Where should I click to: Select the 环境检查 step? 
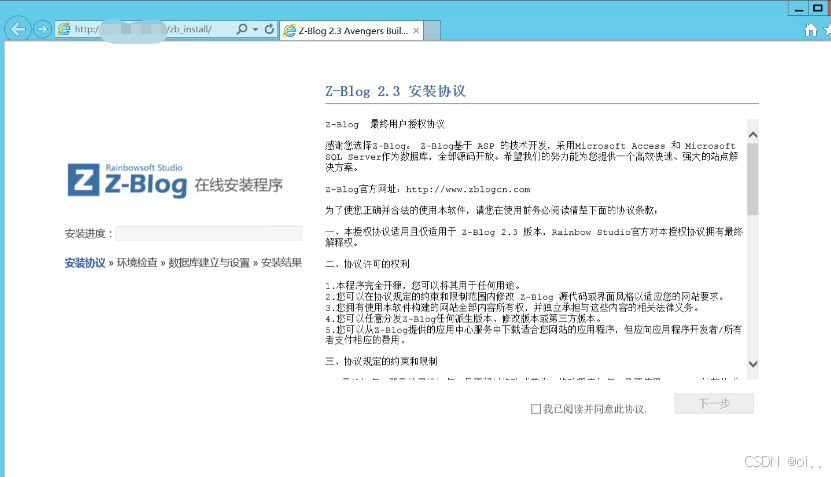pos(137,263)
